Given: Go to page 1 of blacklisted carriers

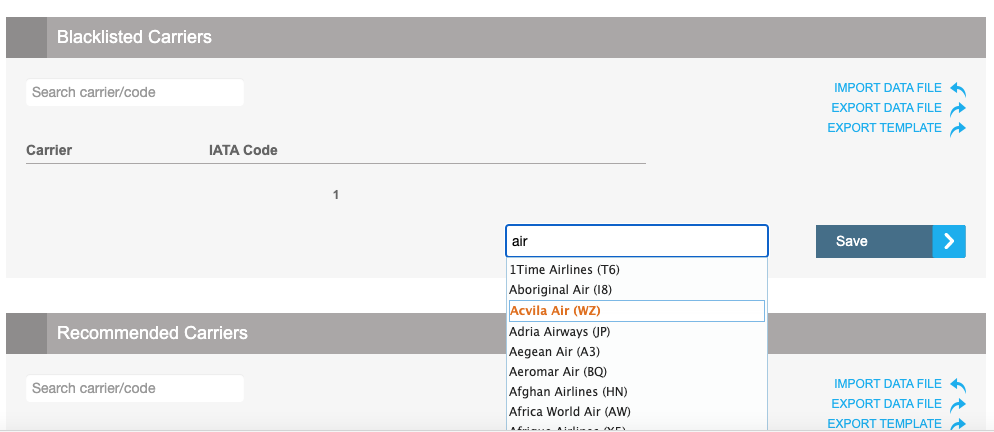Looking at the screenshot, I should point(336,195).
